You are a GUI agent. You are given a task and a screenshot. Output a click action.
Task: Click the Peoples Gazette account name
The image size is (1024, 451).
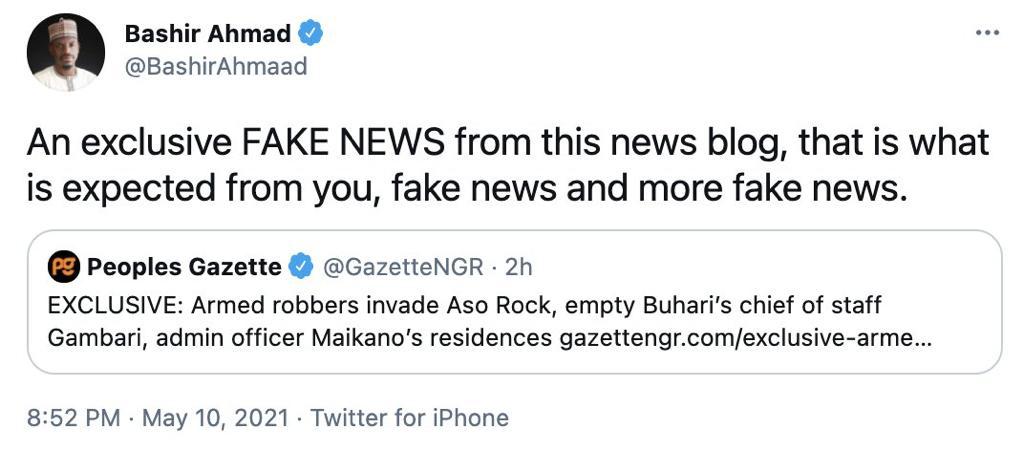[184, 266]
